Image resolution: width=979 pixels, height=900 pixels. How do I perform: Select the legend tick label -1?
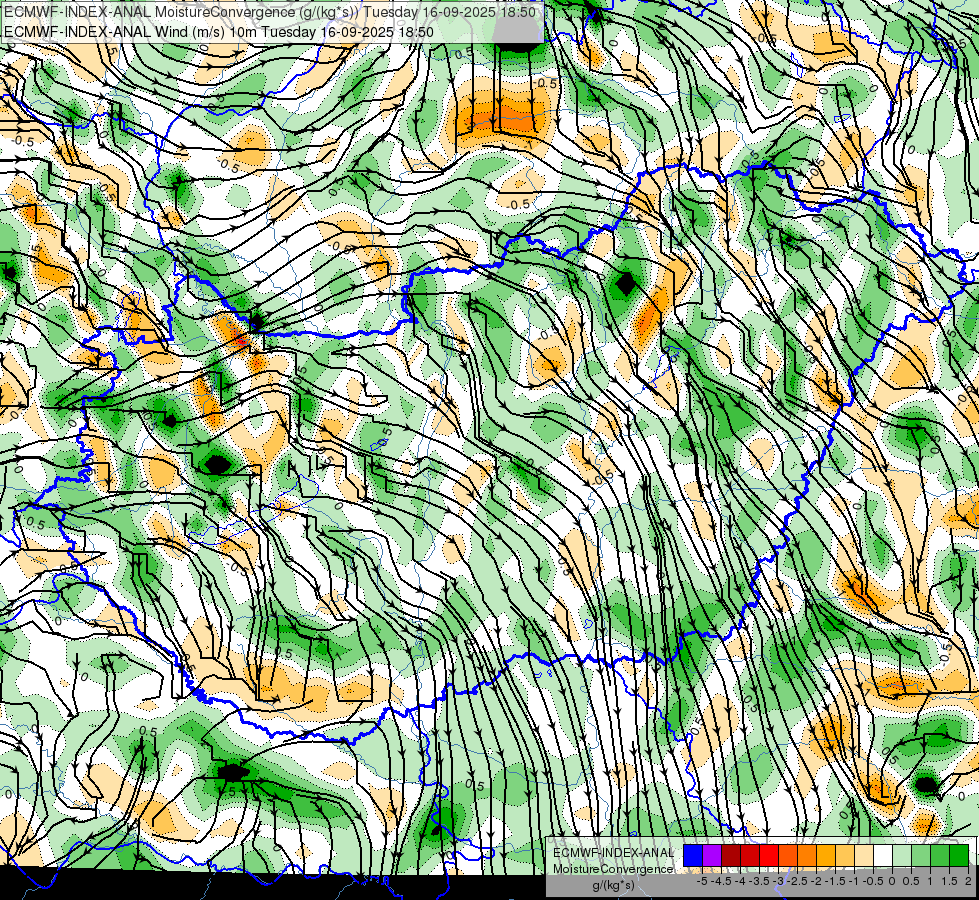tap(854, 881)
